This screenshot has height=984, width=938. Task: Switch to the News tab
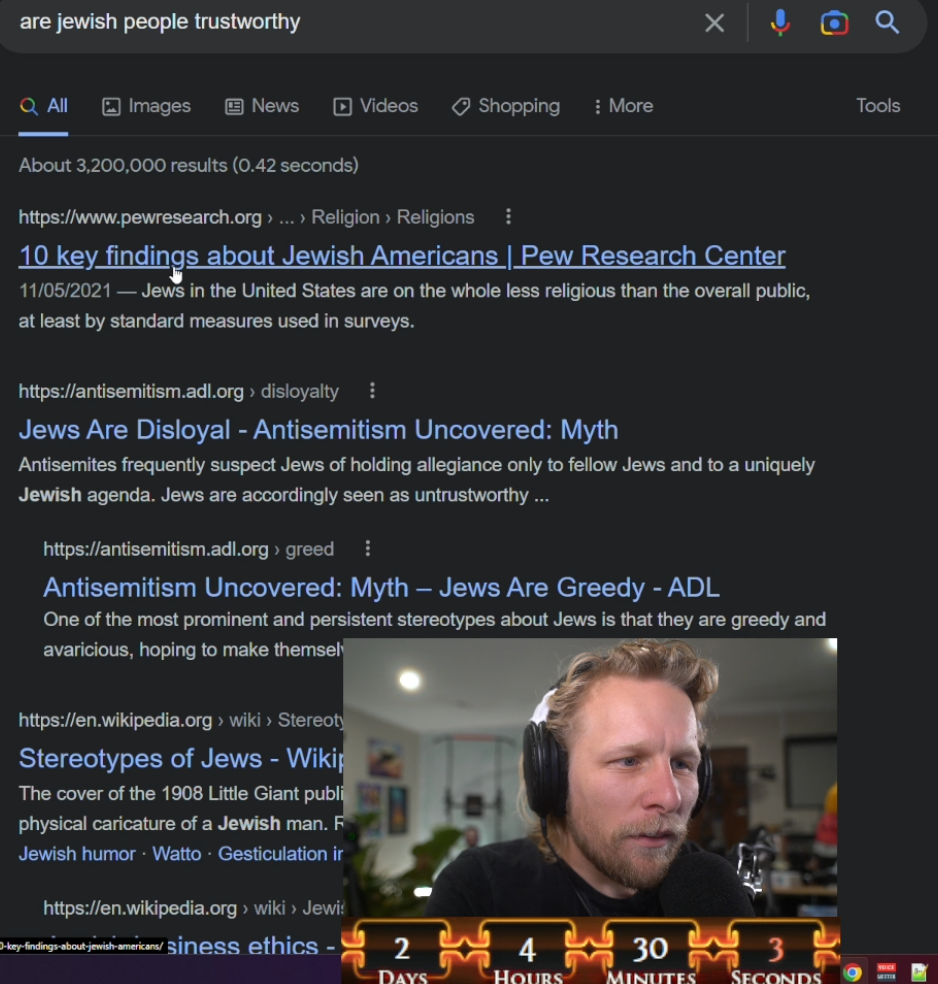point(262,106)
